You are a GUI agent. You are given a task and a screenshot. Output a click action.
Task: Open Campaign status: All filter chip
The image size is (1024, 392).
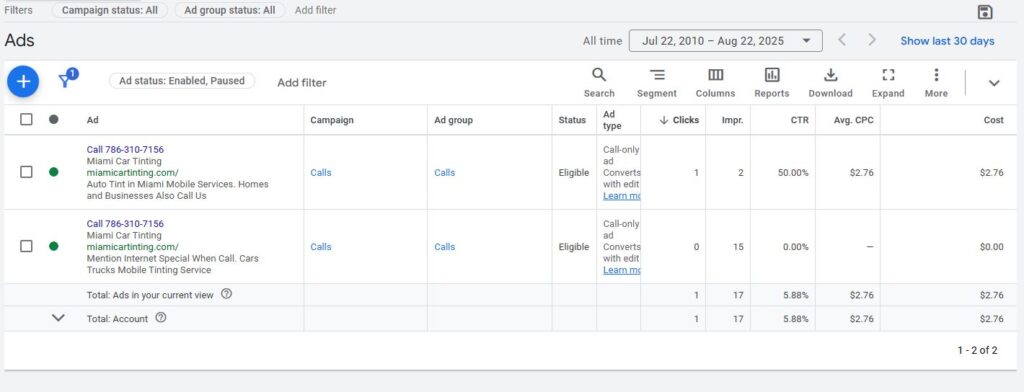(x=110, y=10)
